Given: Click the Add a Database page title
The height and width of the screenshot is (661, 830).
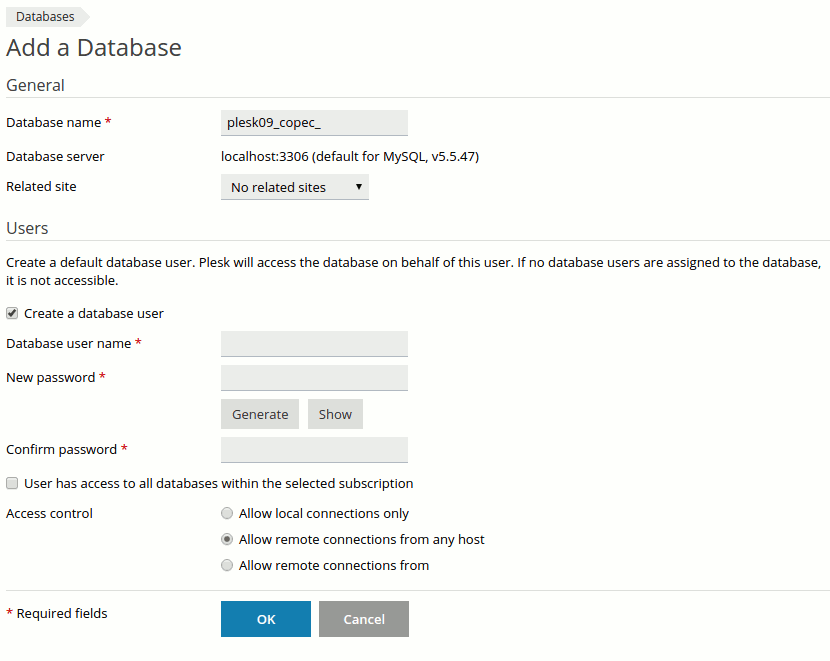Looking at the screenshot, I should pyautogui.click(x=94, y=47).
